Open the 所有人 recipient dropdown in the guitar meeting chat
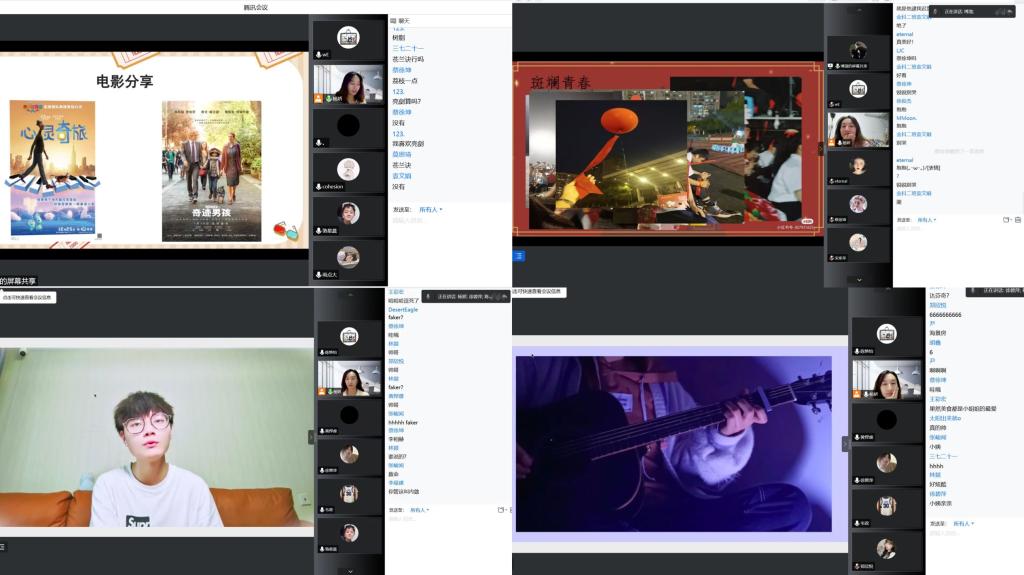 (x=963, y=523)
